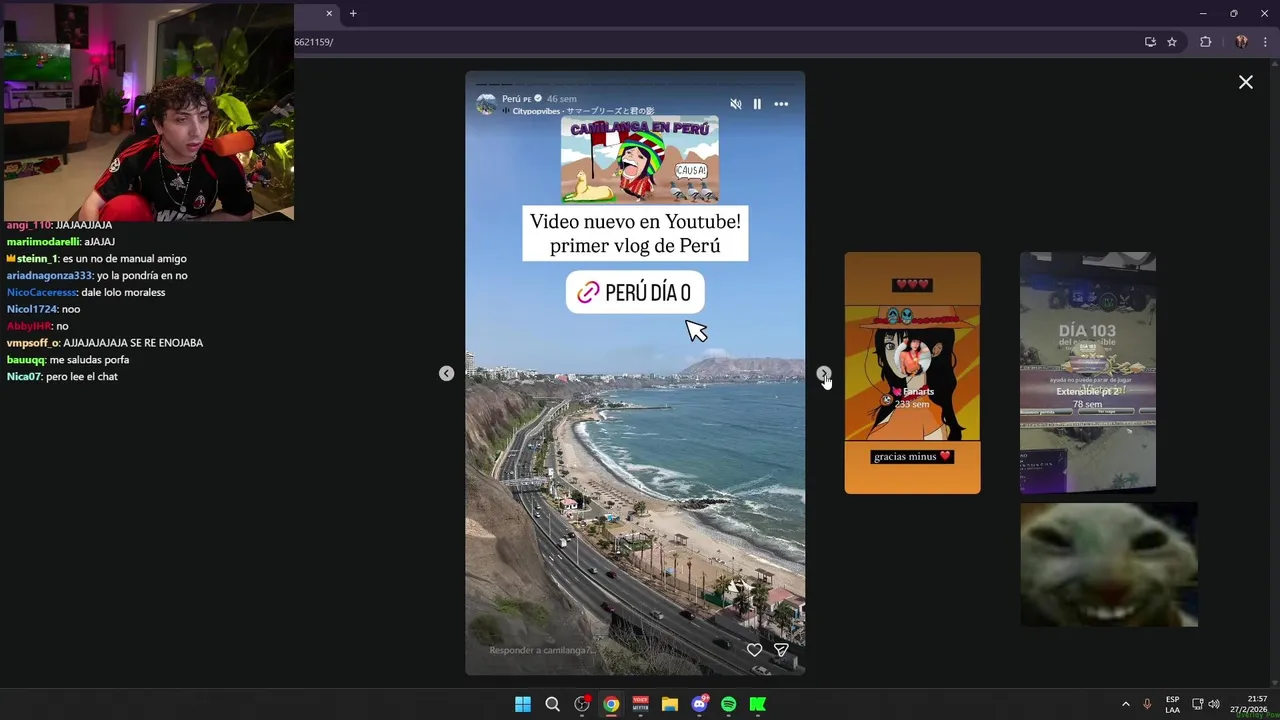Click the story progress bar at top
Viewport: 1280px width, 720px height.
[x=635, y=84]
